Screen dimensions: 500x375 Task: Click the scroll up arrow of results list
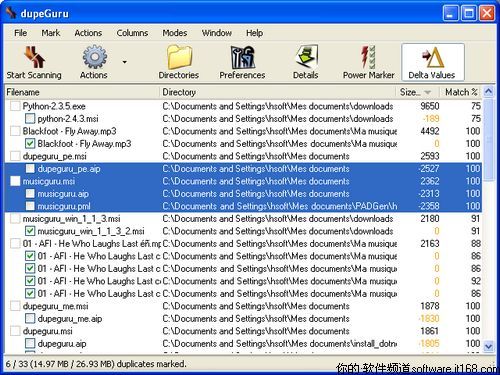point(488,92)
